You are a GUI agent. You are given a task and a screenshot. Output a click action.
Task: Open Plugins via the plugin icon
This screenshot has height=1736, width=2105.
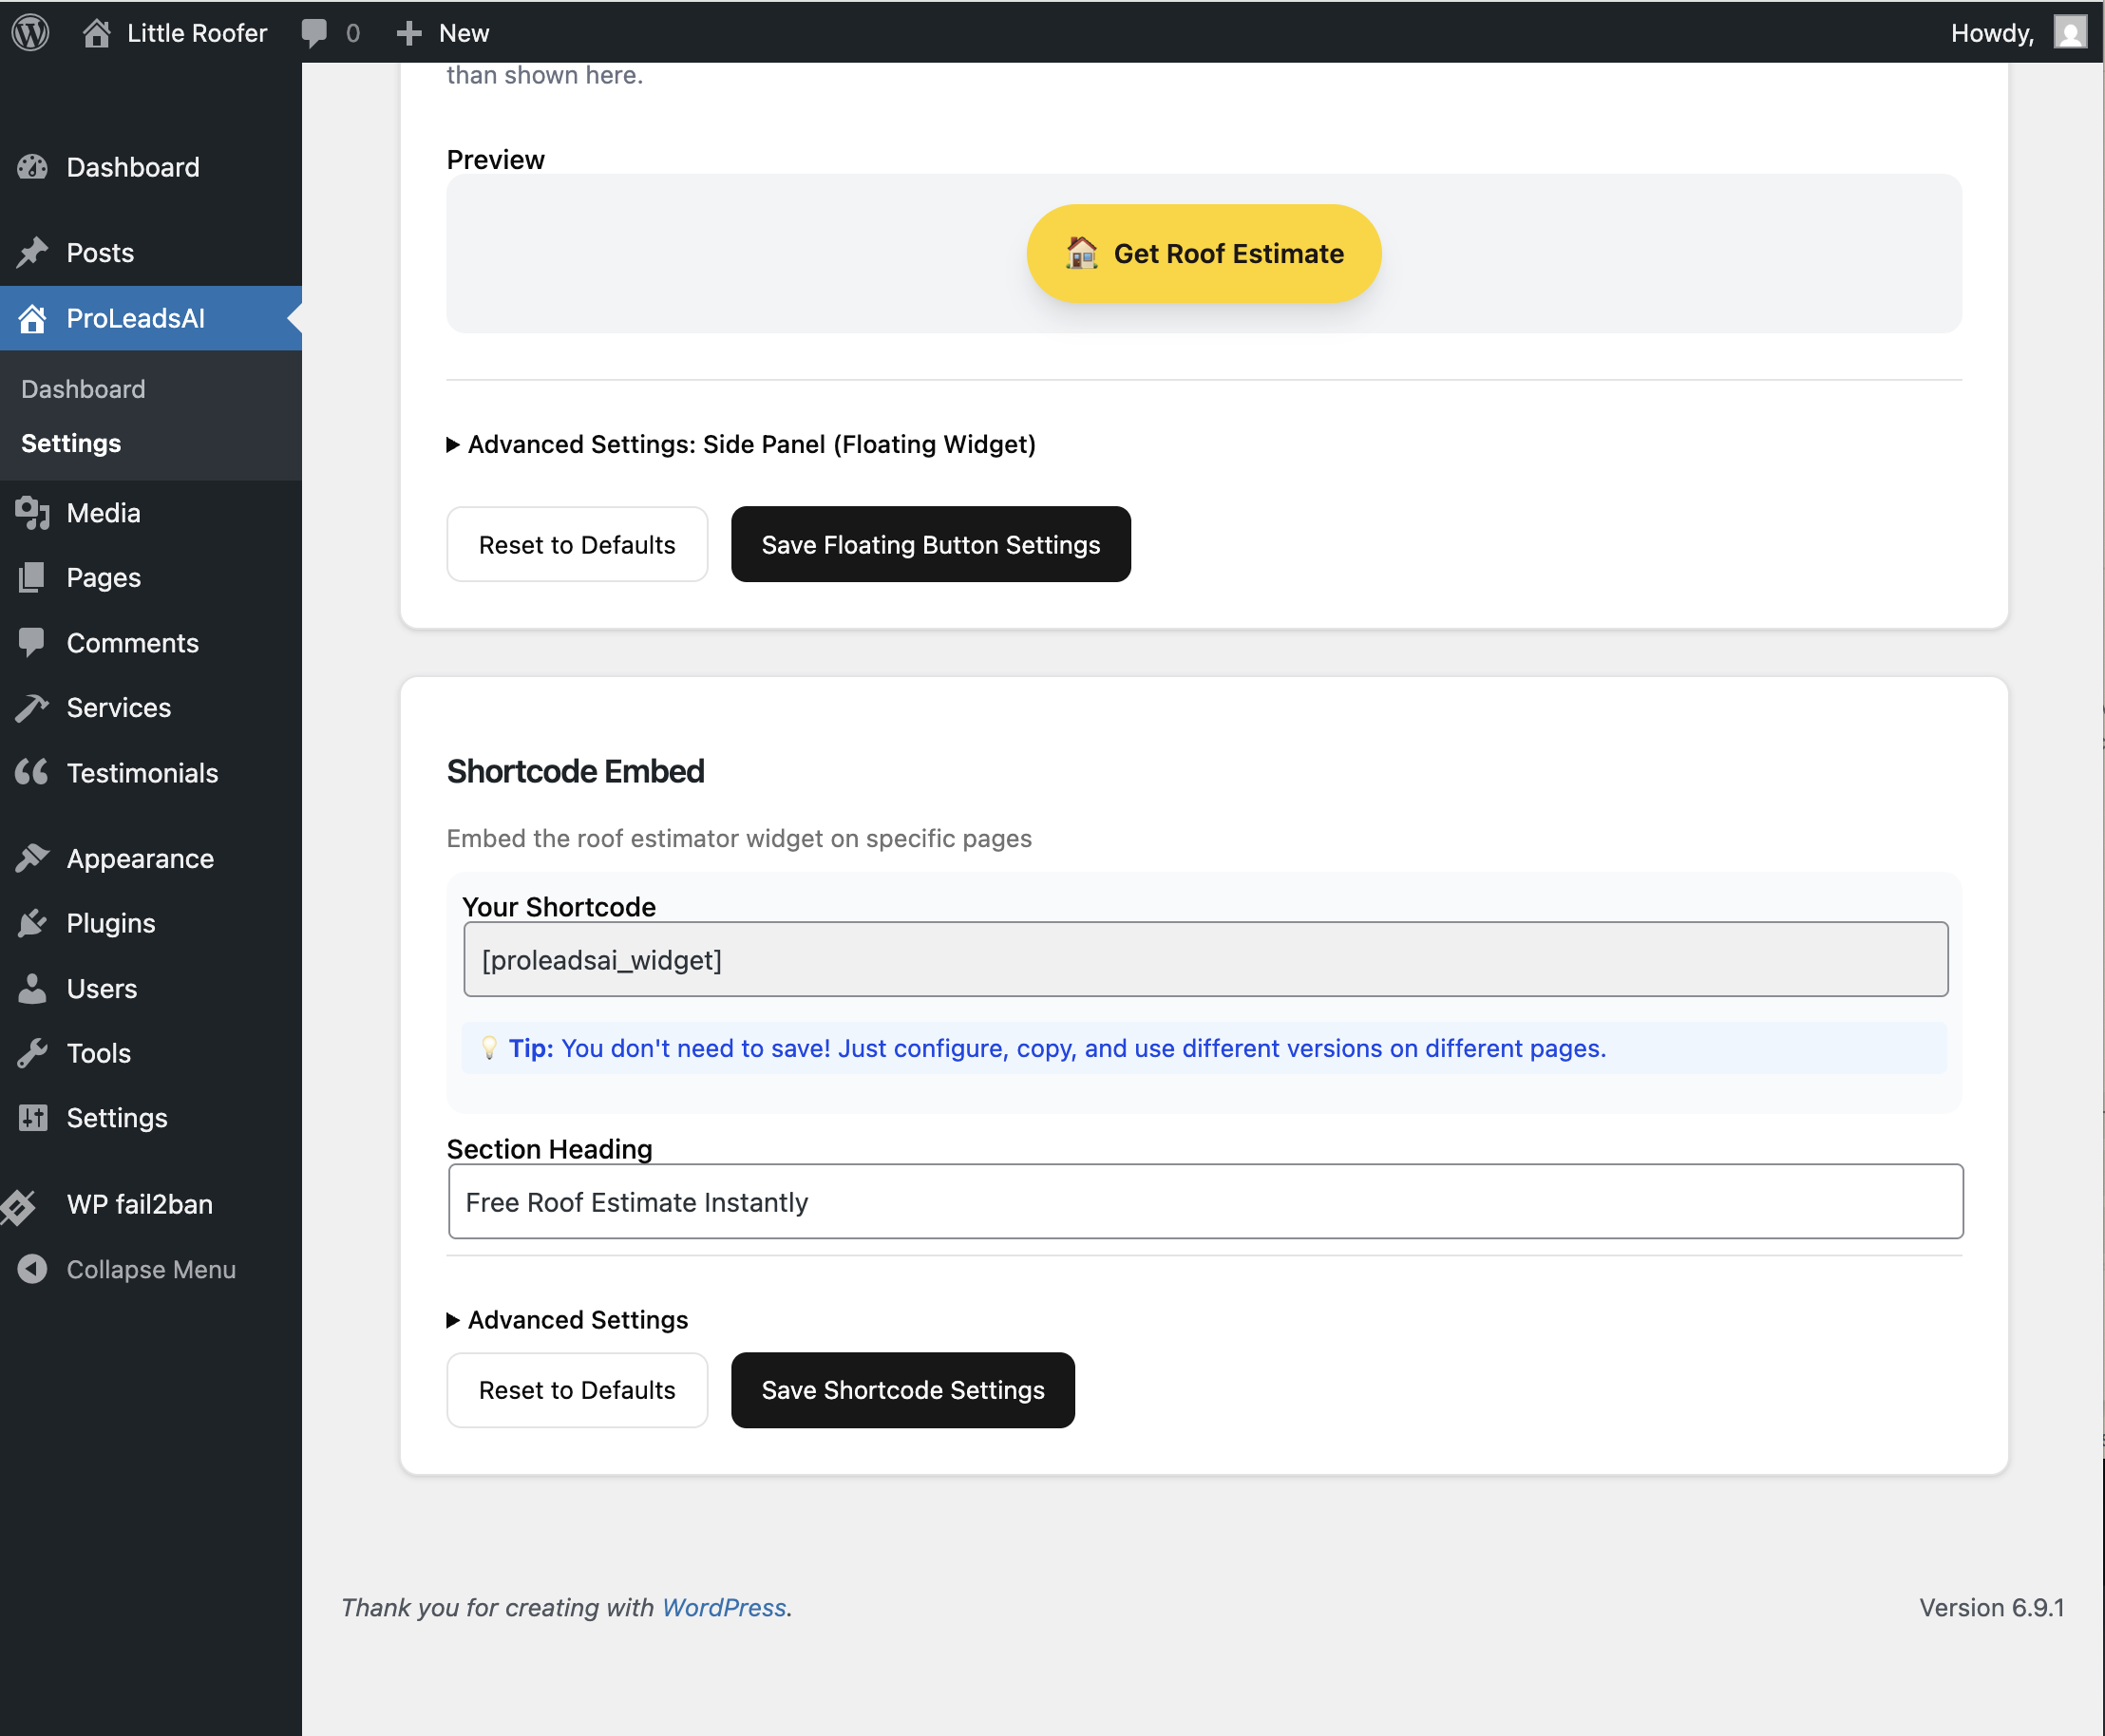coord(33,923)
